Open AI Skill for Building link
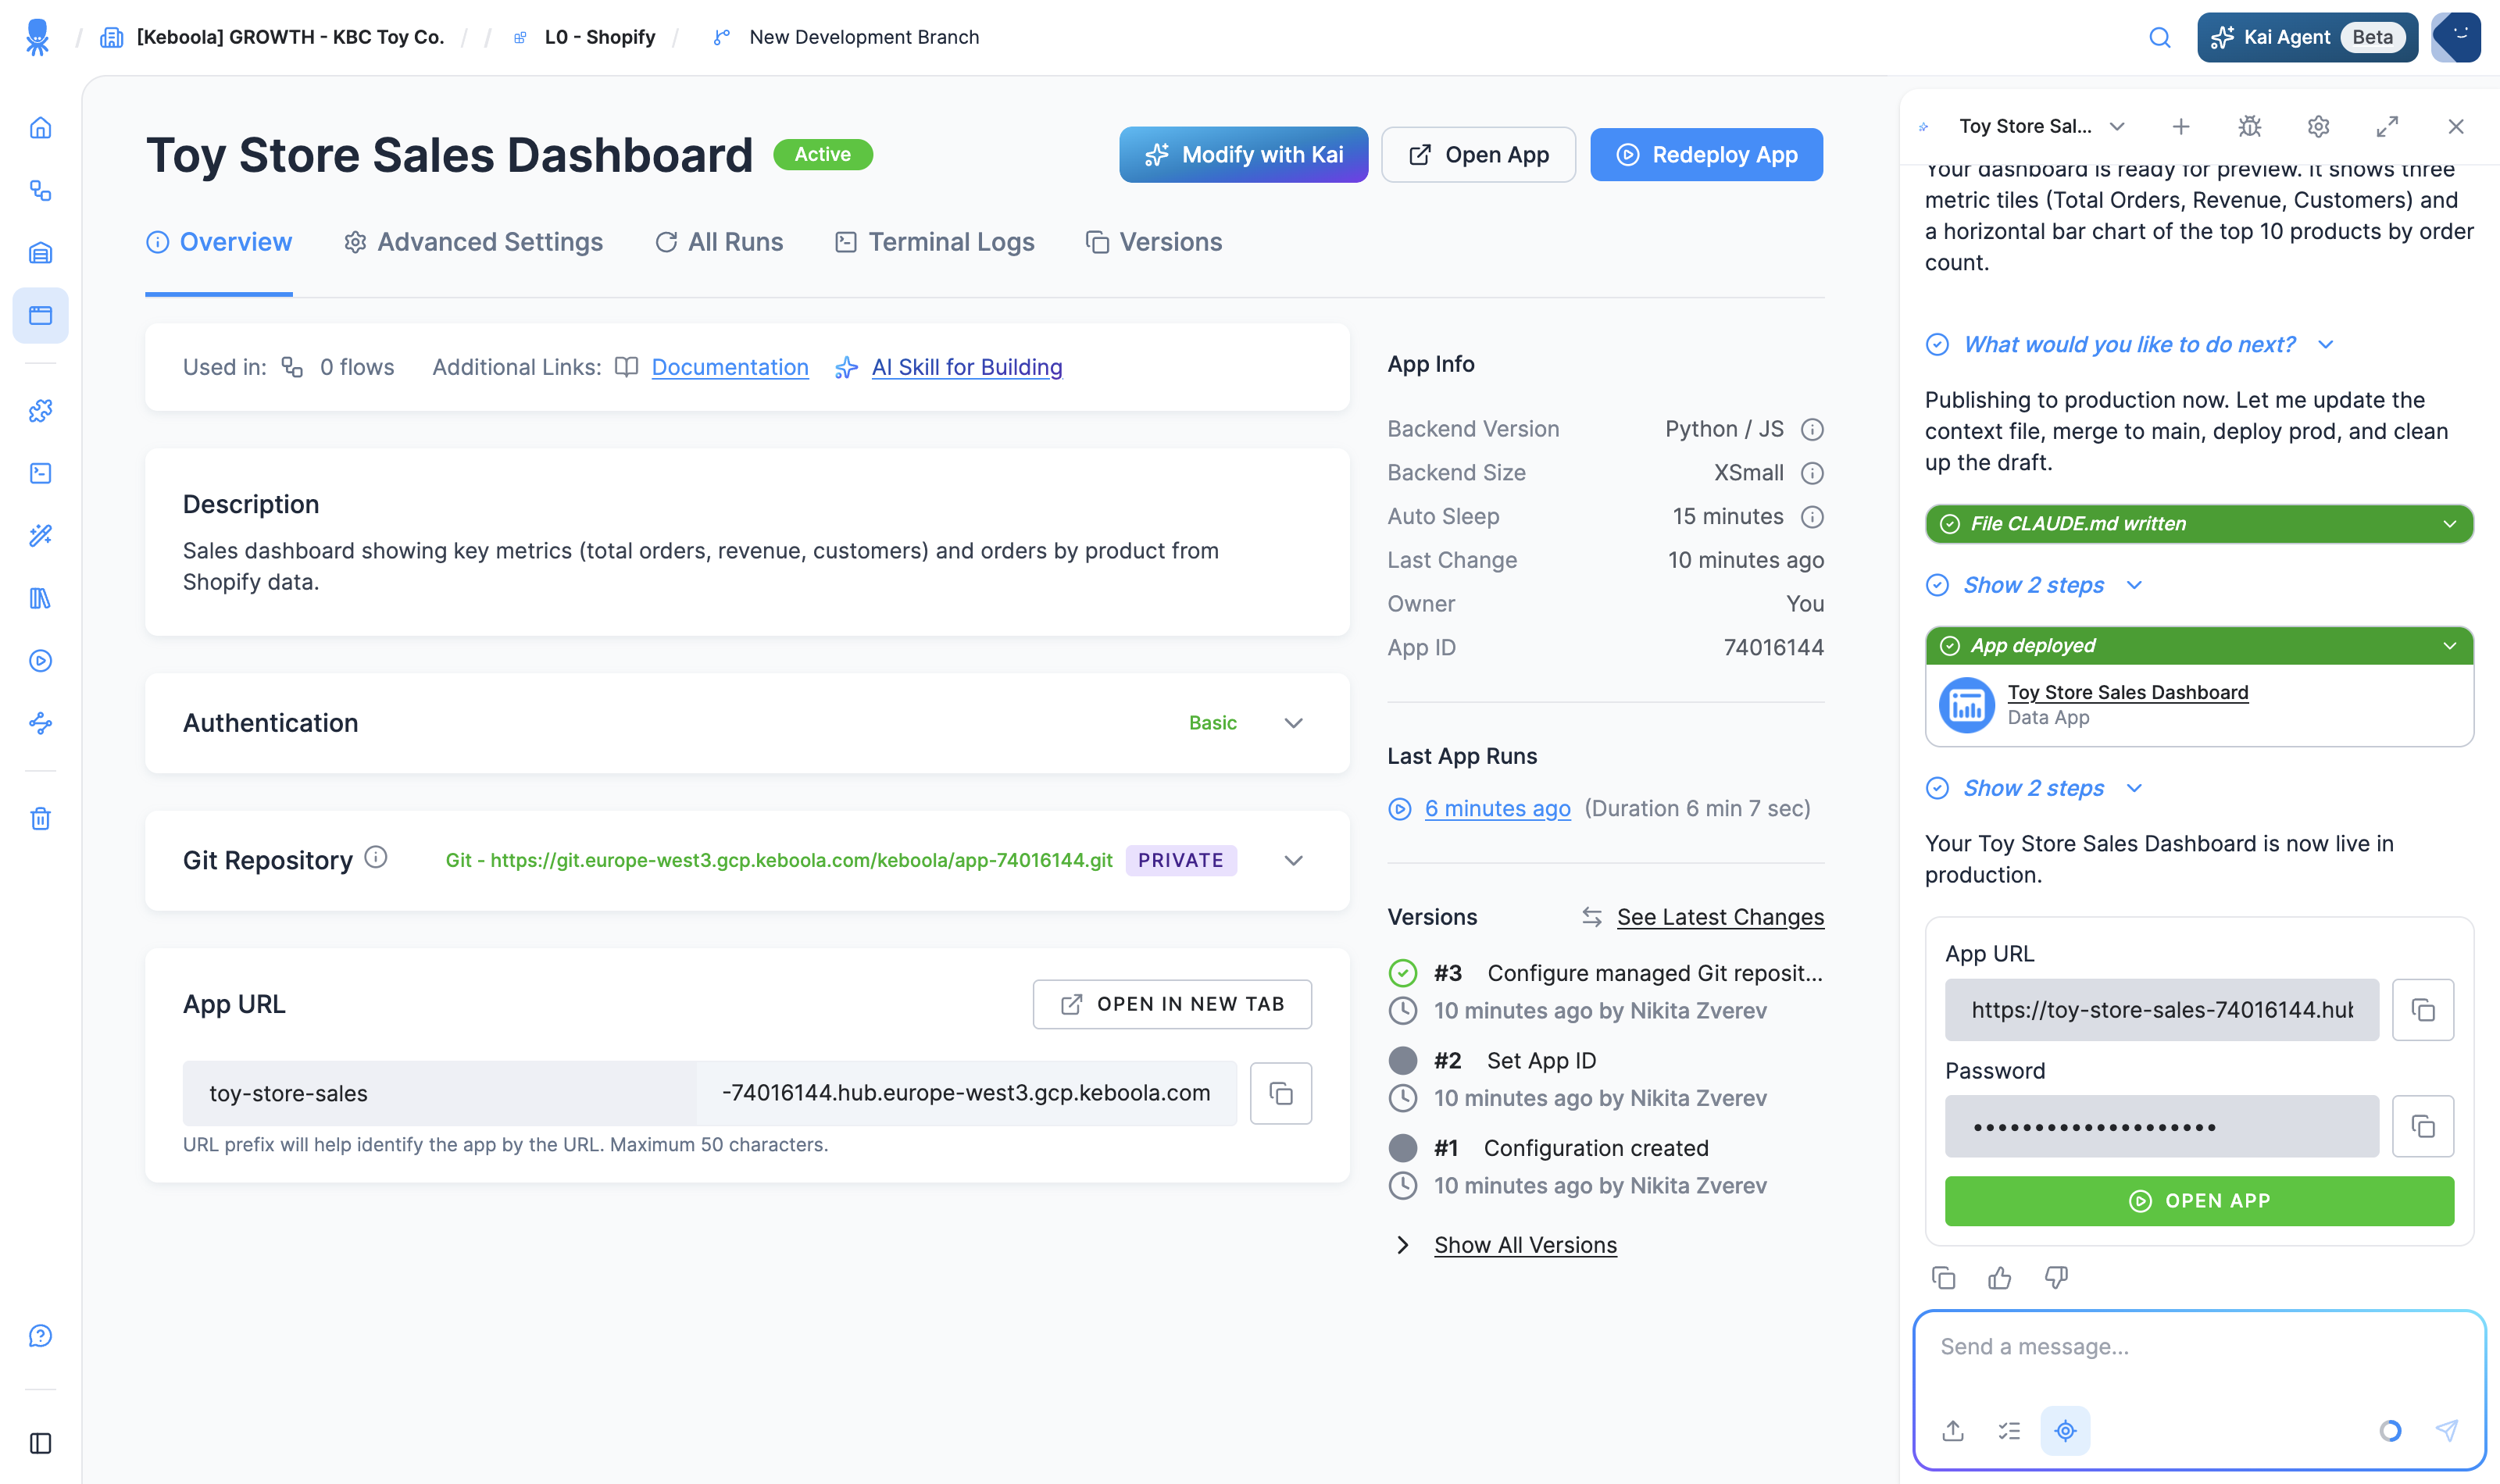The height and width of the screenshot is (1484, 2500). pos(967,367)
